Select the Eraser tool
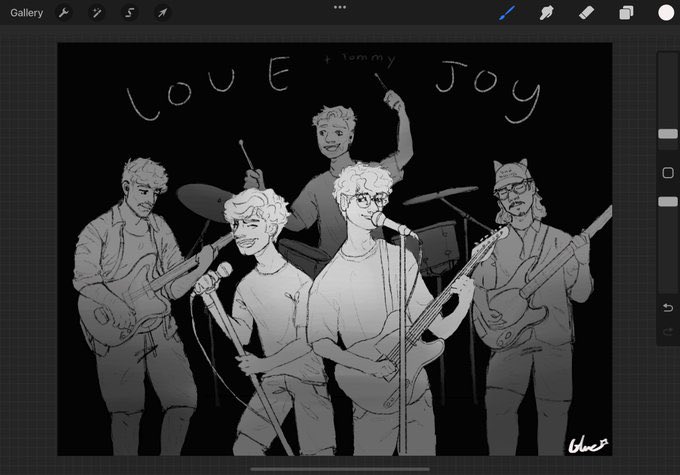Image resolution: width=680 pixels, height=475 pixels. [586, 13]
